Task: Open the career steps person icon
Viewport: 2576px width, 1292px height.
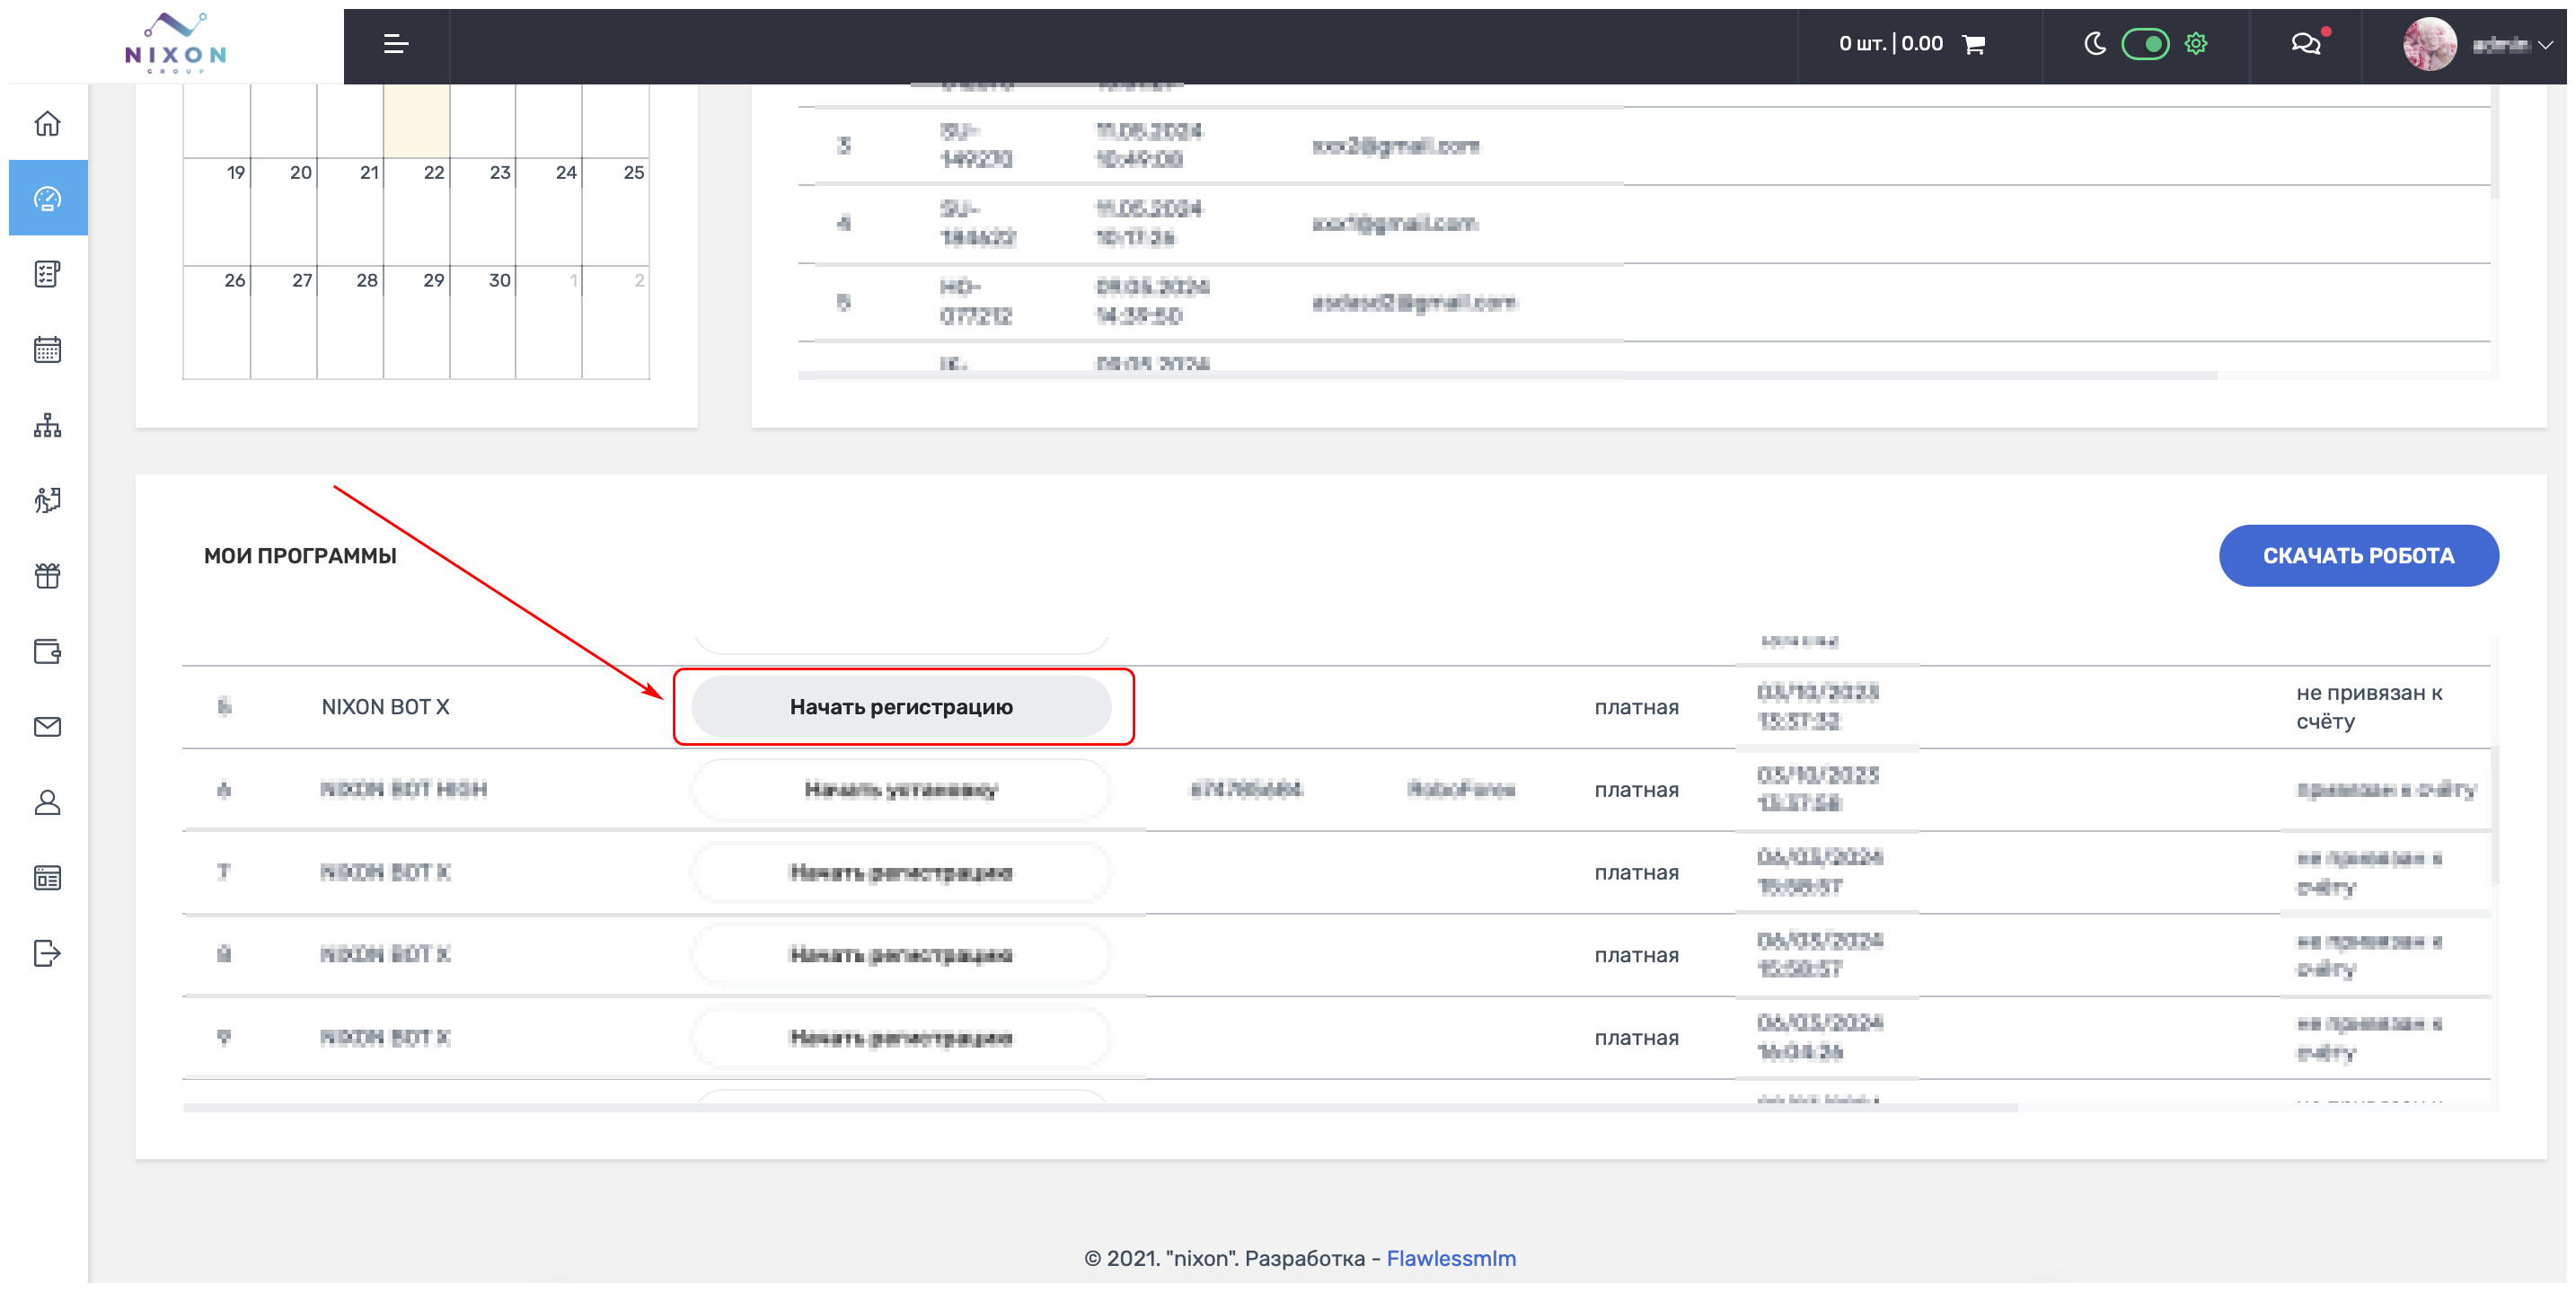Action: point(47,500)
